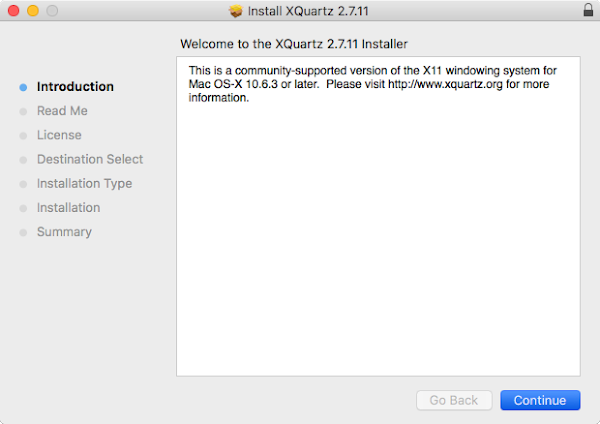600x424 pixels.
Task: Click the Install XQuartz 2.7.11 window title
Action: point(308,11)
